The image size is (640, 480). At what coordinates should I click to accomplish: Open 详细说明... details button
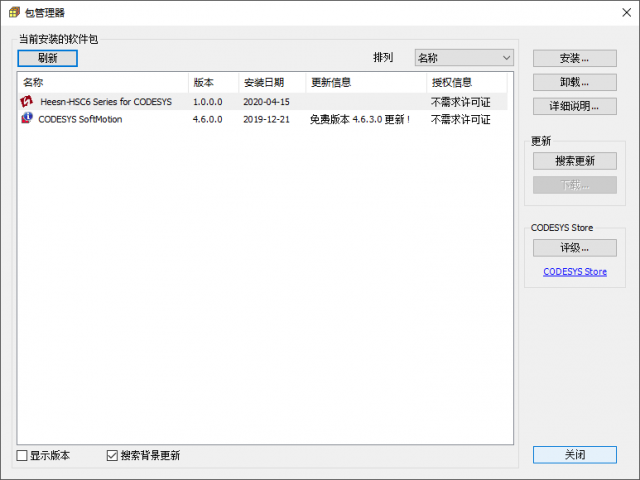[574, 106]
